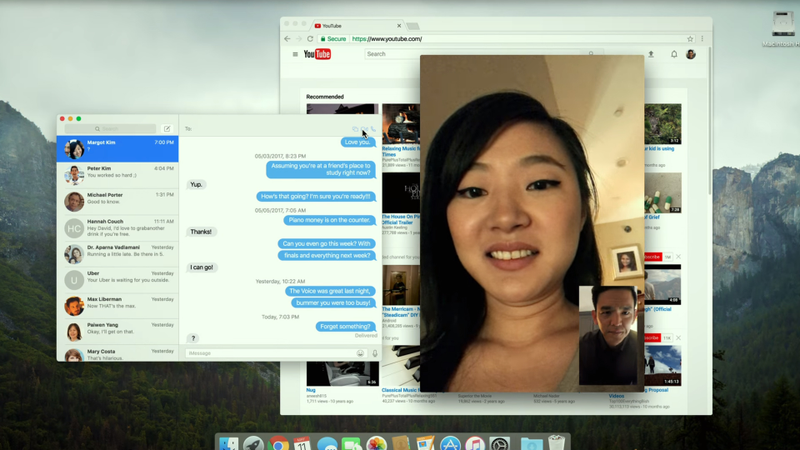Open the YouTube hamburger guide menu
Viewport: 800px width, 450px height.
click(295, 54)
